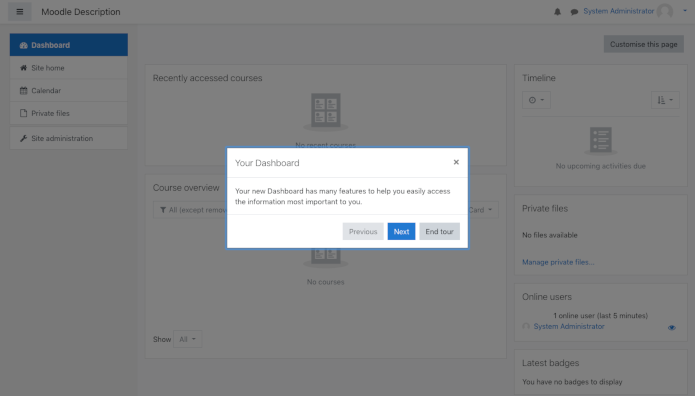Go to Dashboard in side navigation
This screenshot has width=695, height=396.
point(69,45)
